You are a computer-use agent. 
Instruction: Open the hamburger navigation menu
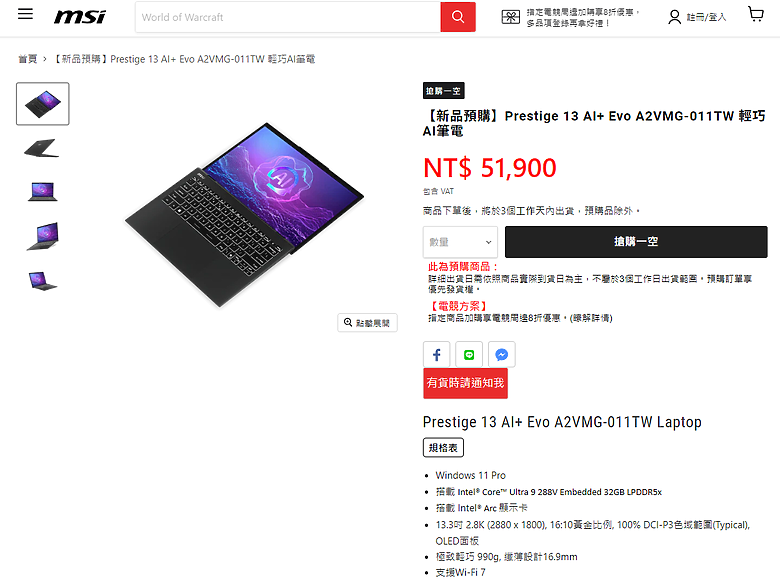coord(25,14)
